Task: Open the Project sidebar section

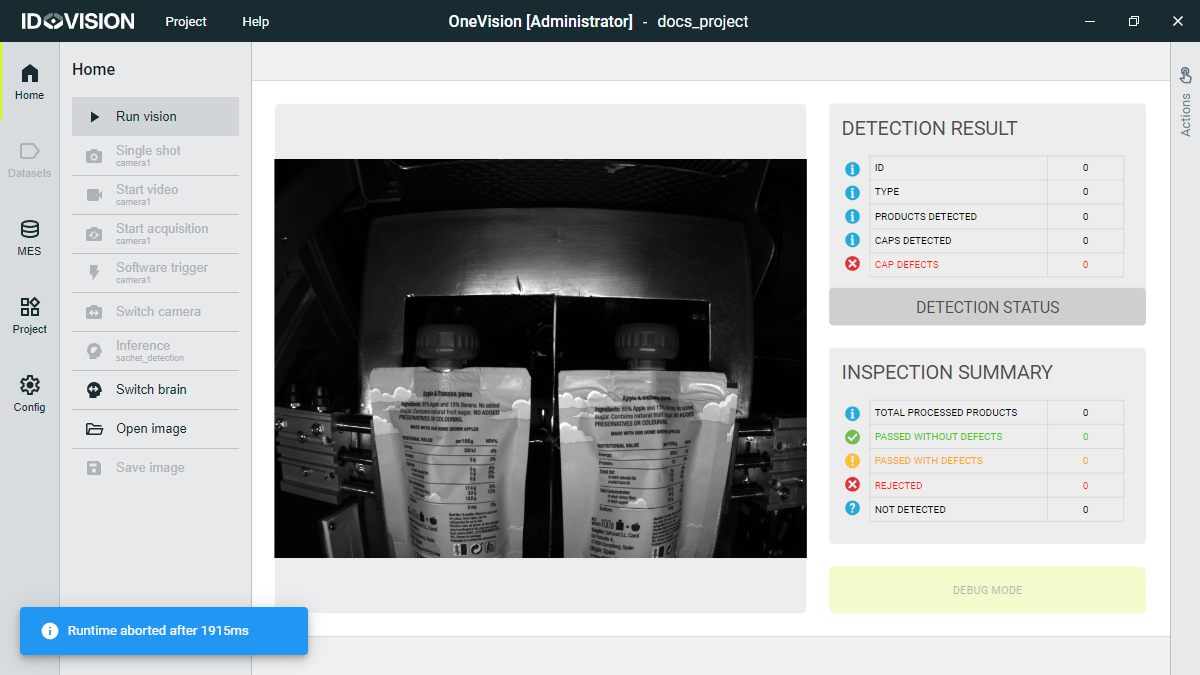Action: (x=30, y=316)
